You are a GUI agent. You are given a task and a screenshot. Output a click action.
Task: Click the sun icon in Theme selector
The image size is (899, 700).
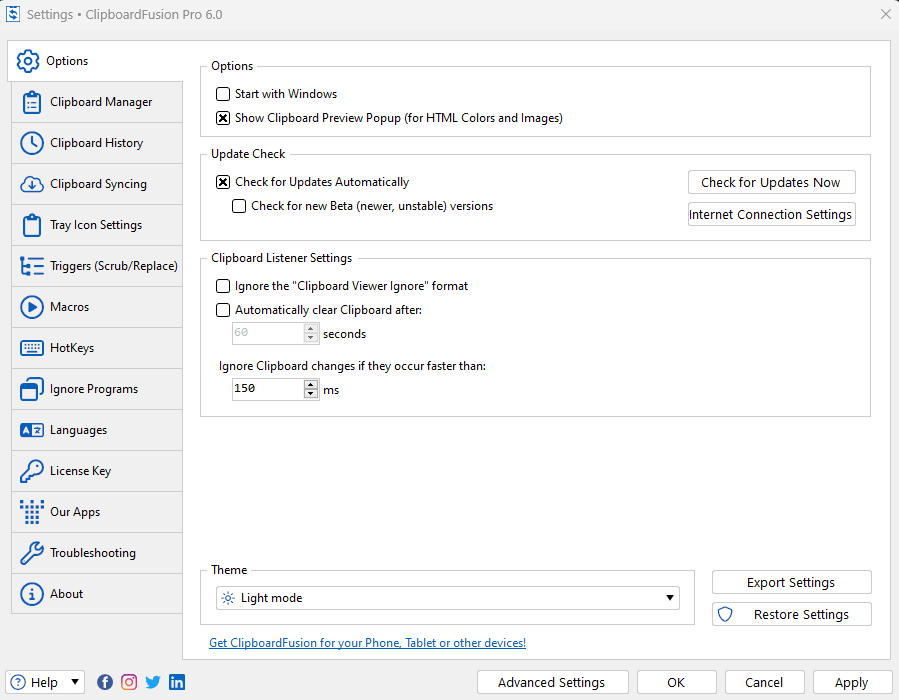[x=228, y=598]
